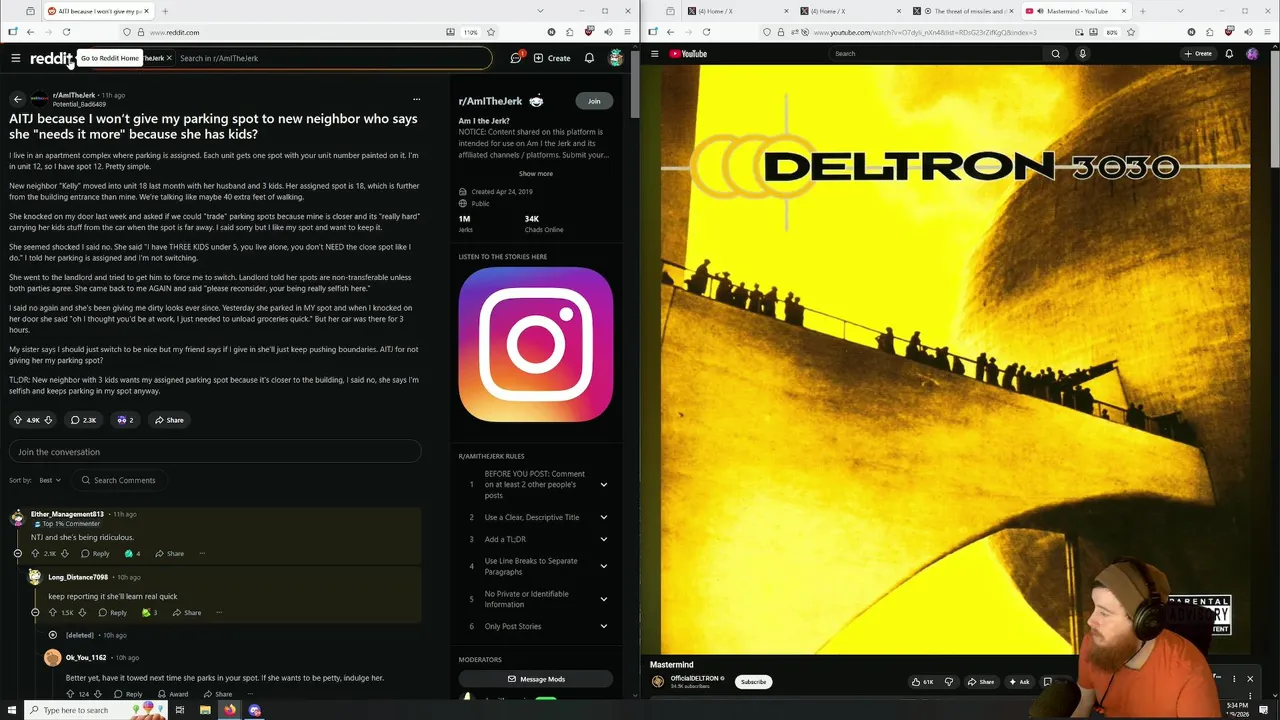Image resolution: width=1280 pixels, height=720 pixels.
Task: Collapse the Either_Management813 comment thread
Action: (17, 553)
